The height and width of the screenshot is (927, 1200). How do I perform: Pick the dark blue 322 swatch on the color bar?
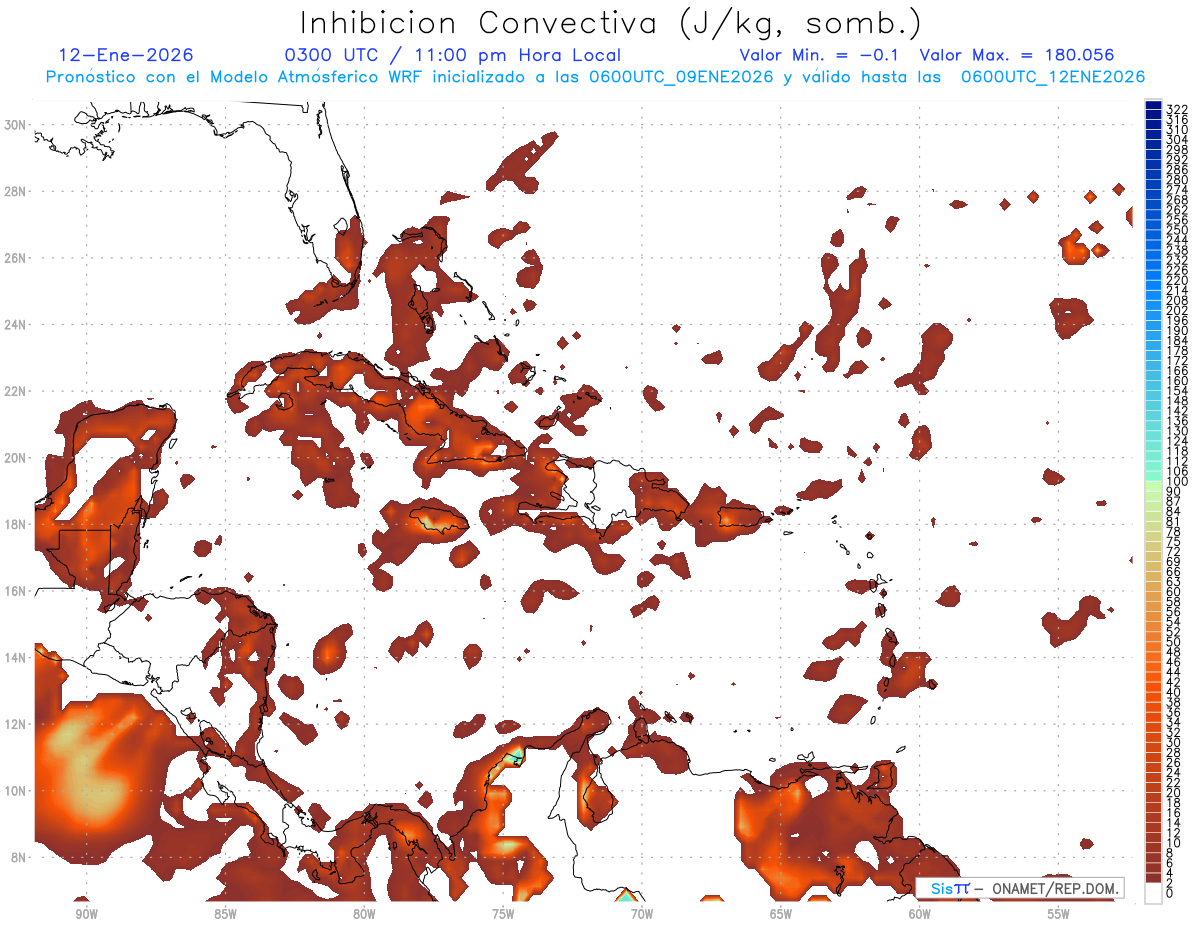(1154, 106)
